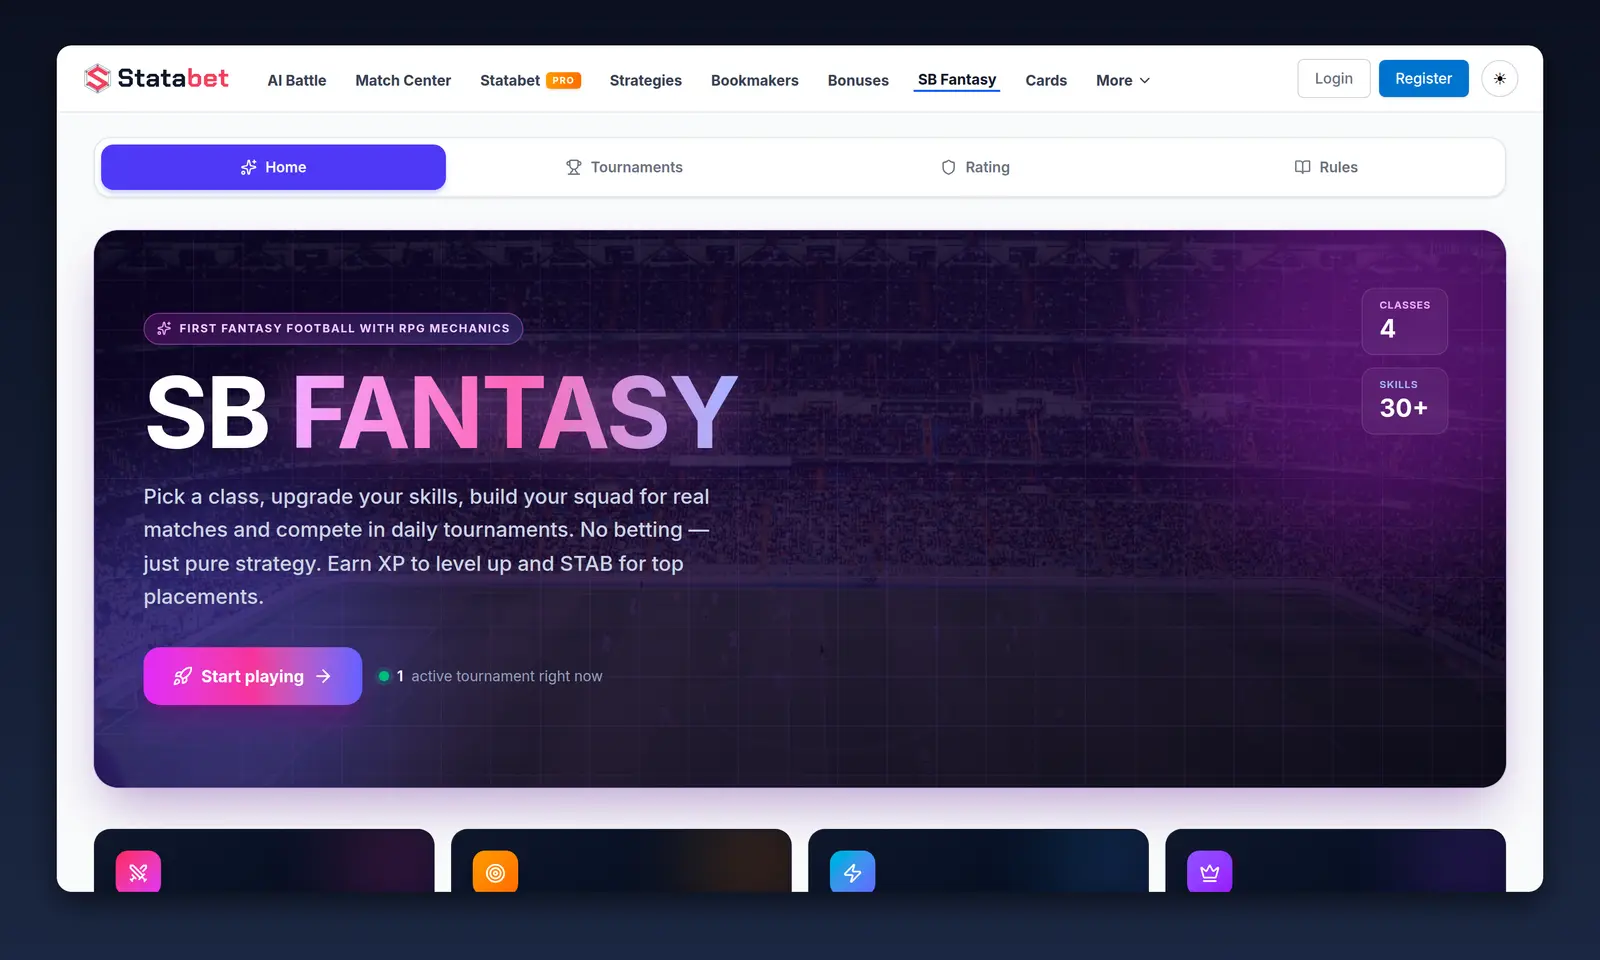Image resolution: width=1600 pixels, height=960 pixels.
Task: Click the green active tournament indicator dot
Action: point(383,677)
